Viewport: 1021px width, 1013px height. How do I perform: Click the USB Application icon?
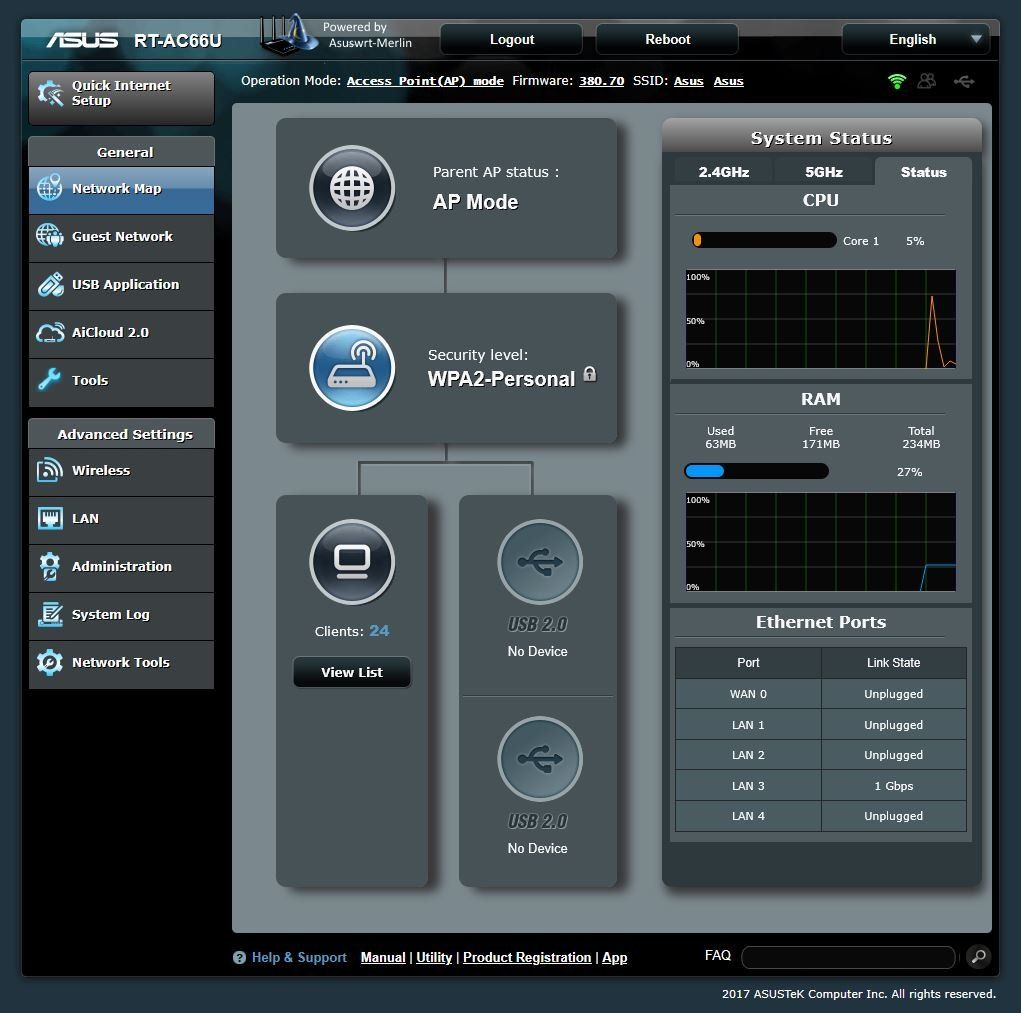click(50, 284)
